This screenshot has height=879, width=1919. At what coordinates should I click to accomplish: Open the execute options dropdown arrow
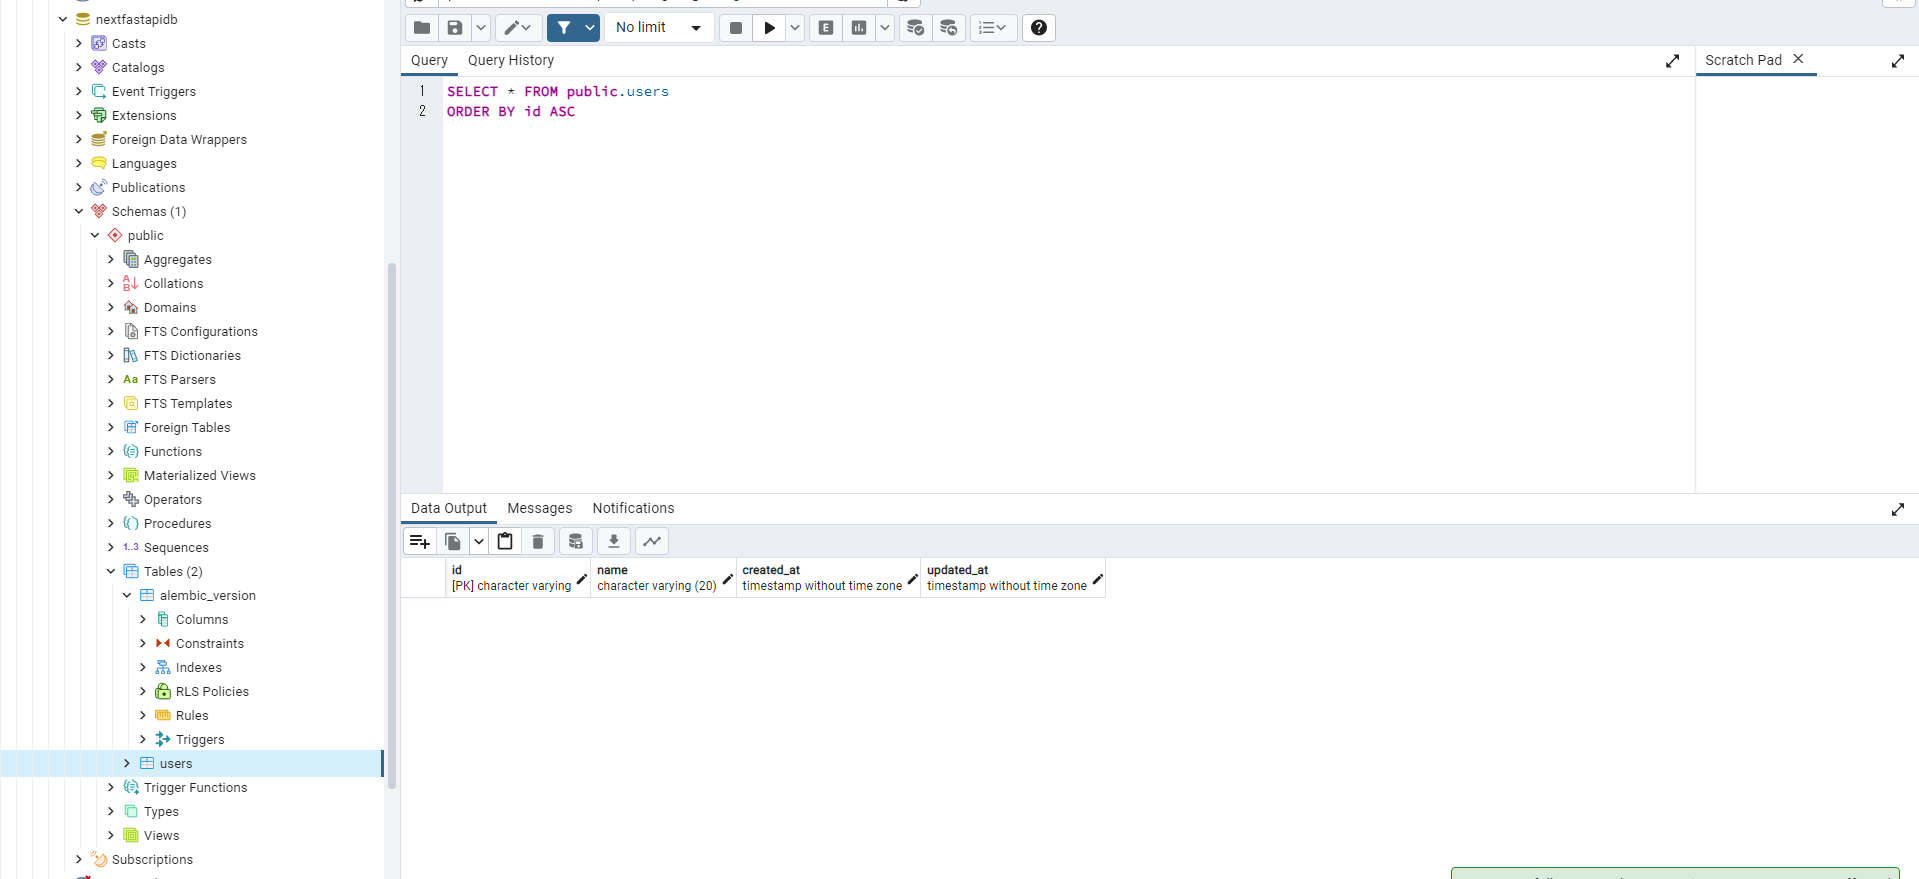[x=795, y=28]
